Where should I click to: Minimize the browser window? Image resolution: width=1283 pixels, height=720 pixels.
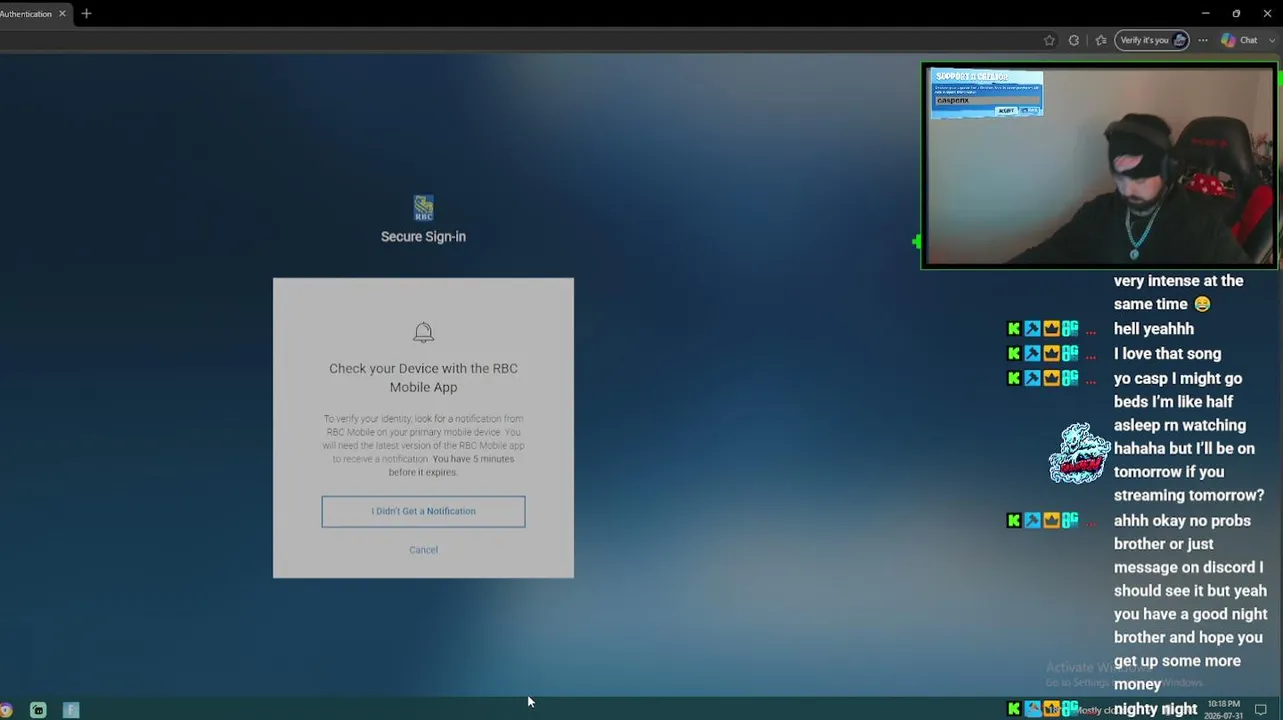[x=1205, y=14]
